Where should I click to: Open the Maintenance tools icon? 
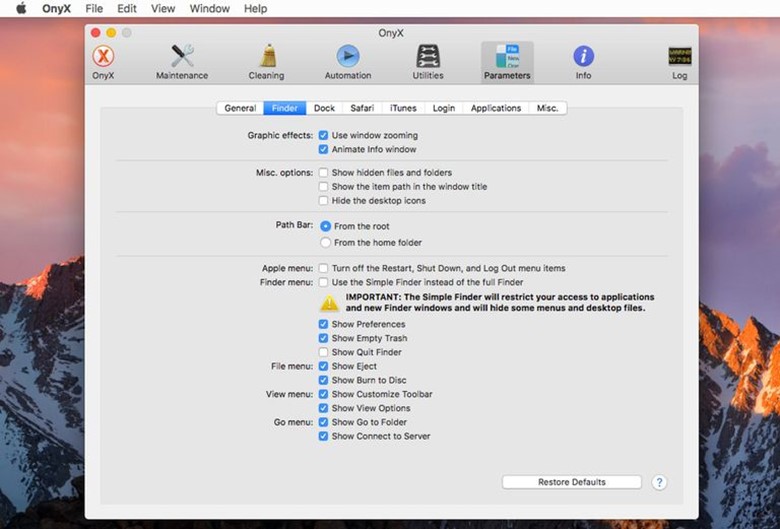click(182, 58)
